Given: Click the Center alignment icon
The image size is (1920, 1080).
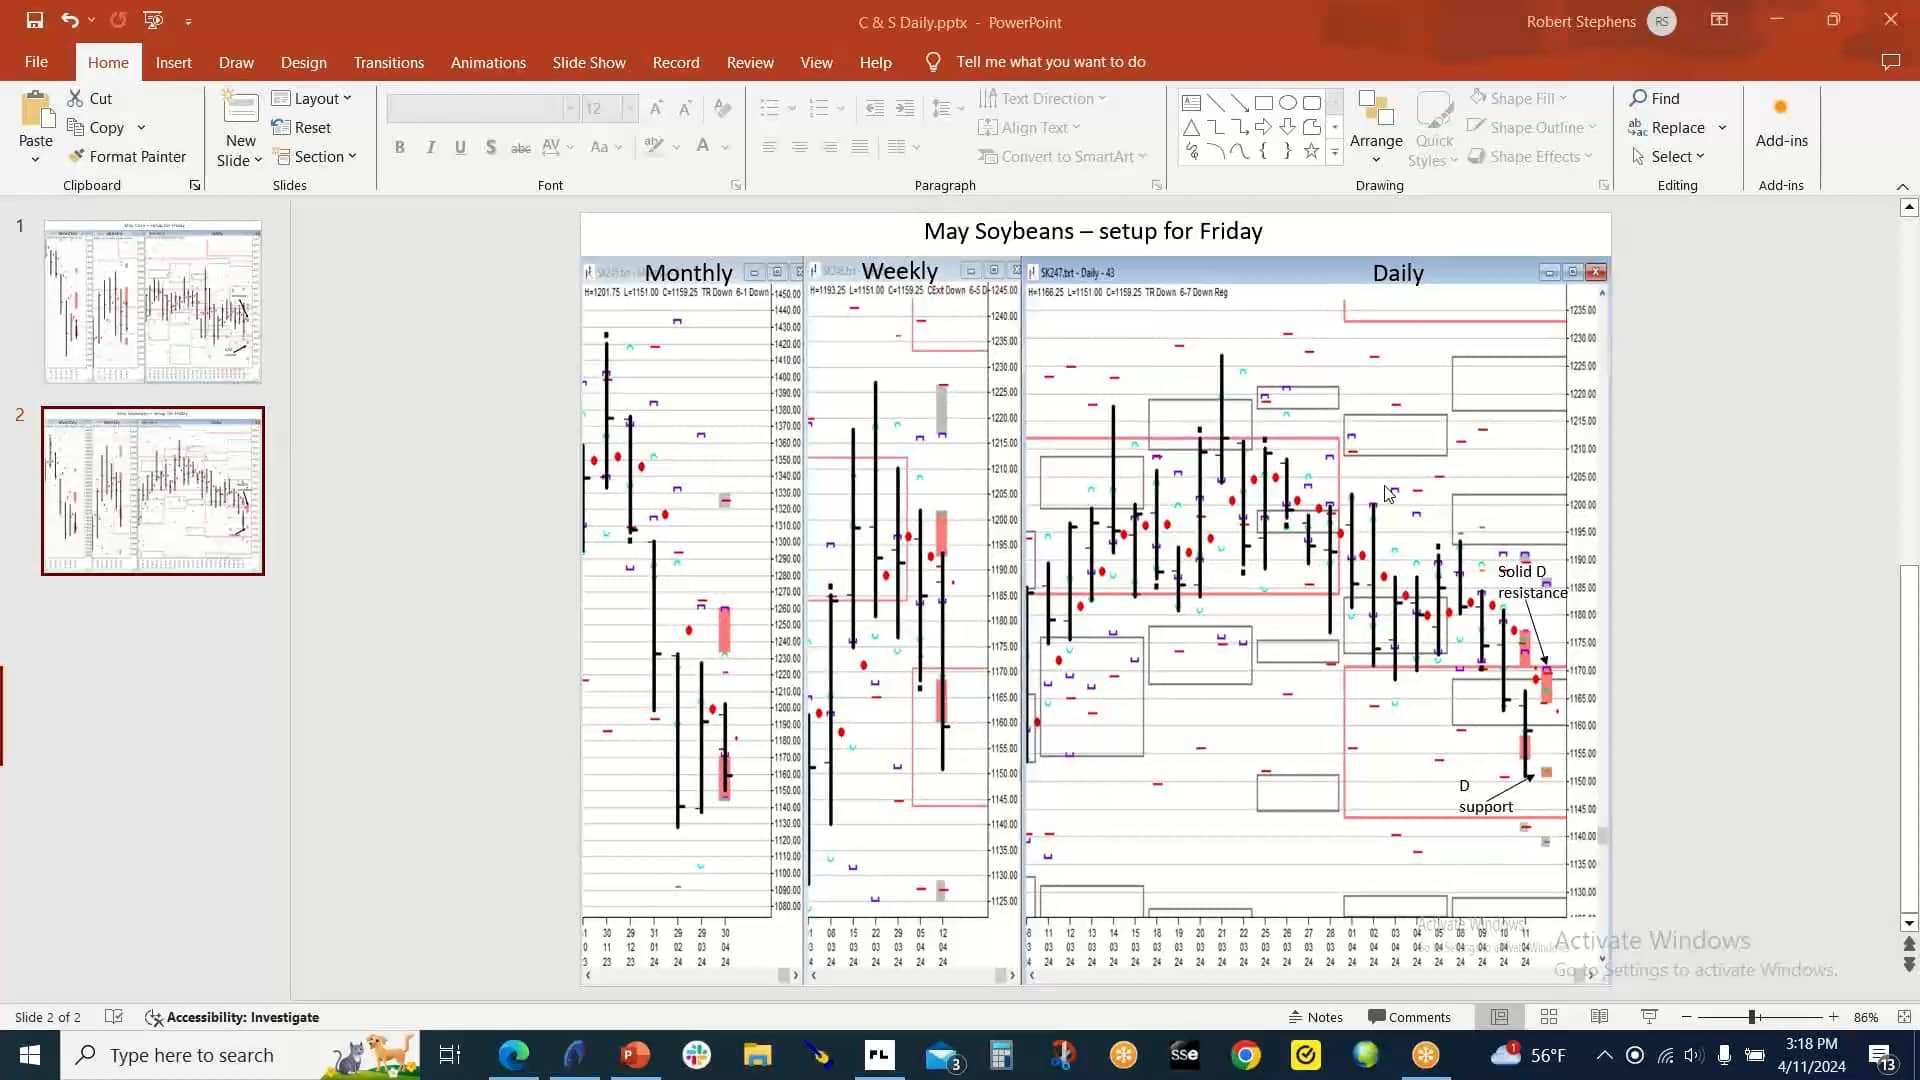Looking at the screenshot, I should [x=800, y=147].
